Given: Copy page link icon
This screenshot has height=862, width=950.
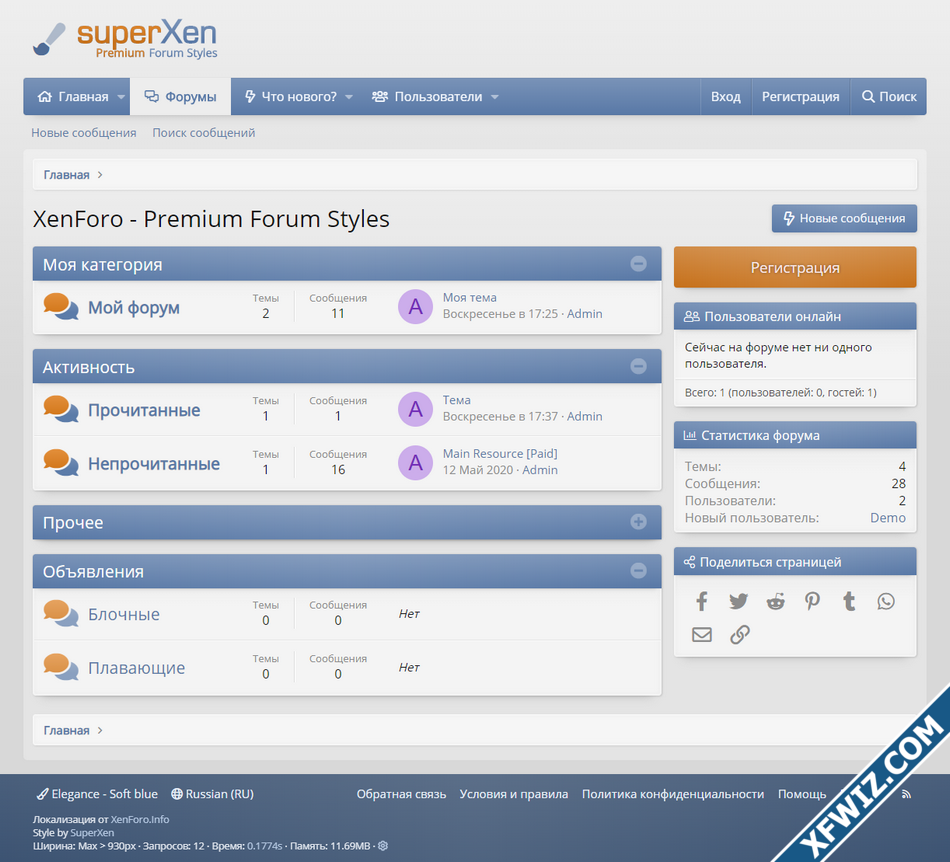Looking at the screenshot, I should pyautogui.click(x=740, y=634).
